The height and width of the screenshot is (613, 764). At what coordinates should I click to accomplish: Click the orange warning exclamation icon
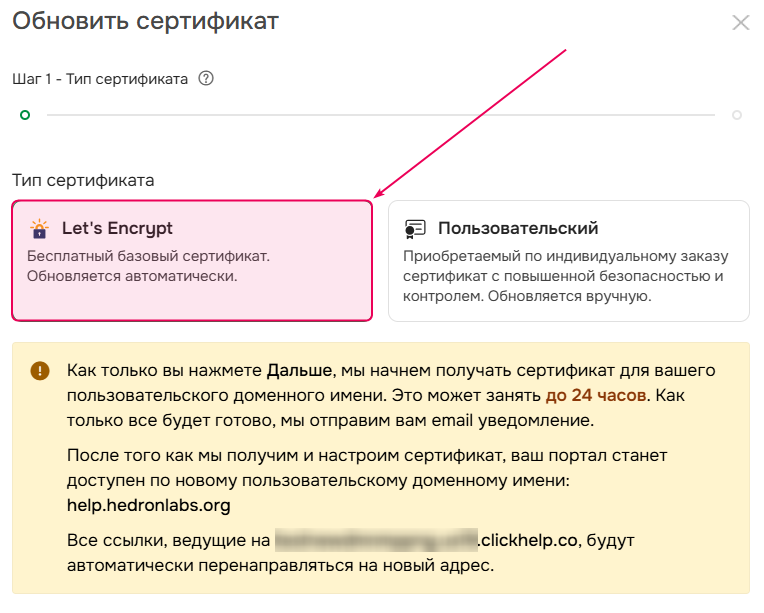pyautogui.click(x=40, y=371)
